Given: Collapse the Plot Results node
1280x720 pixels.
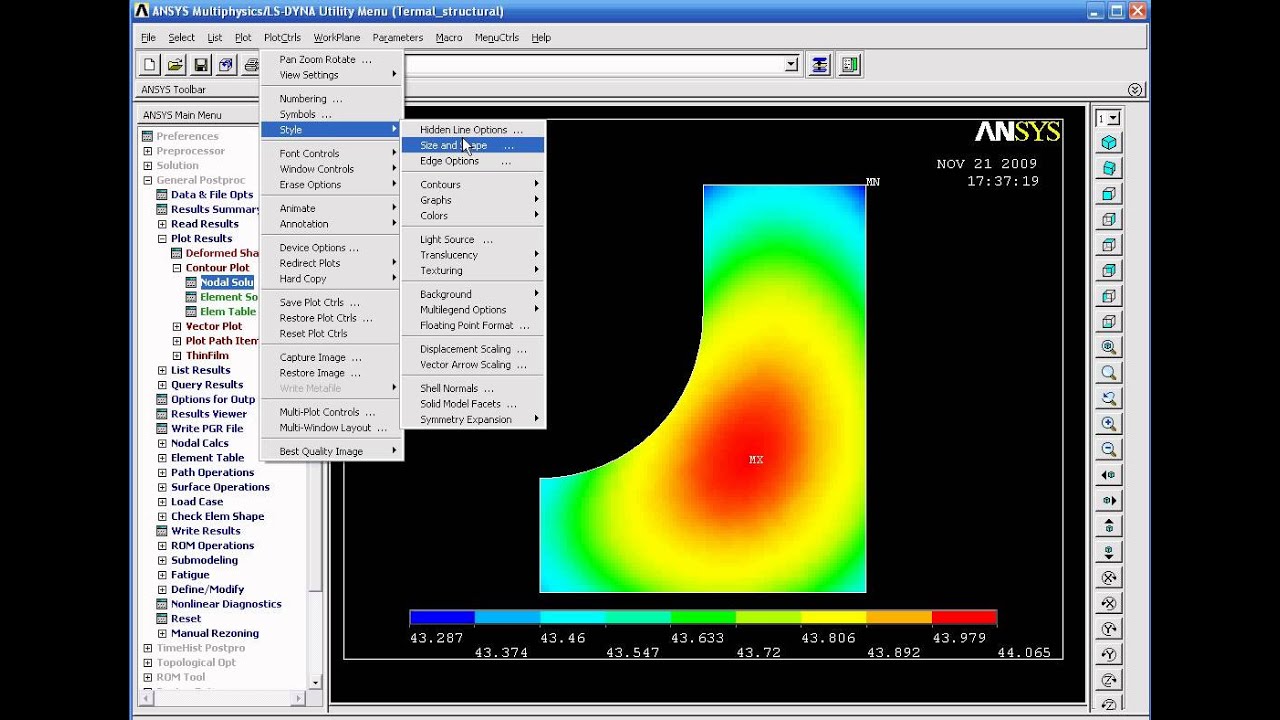Looking at the screenshot, I should (162, 239).
